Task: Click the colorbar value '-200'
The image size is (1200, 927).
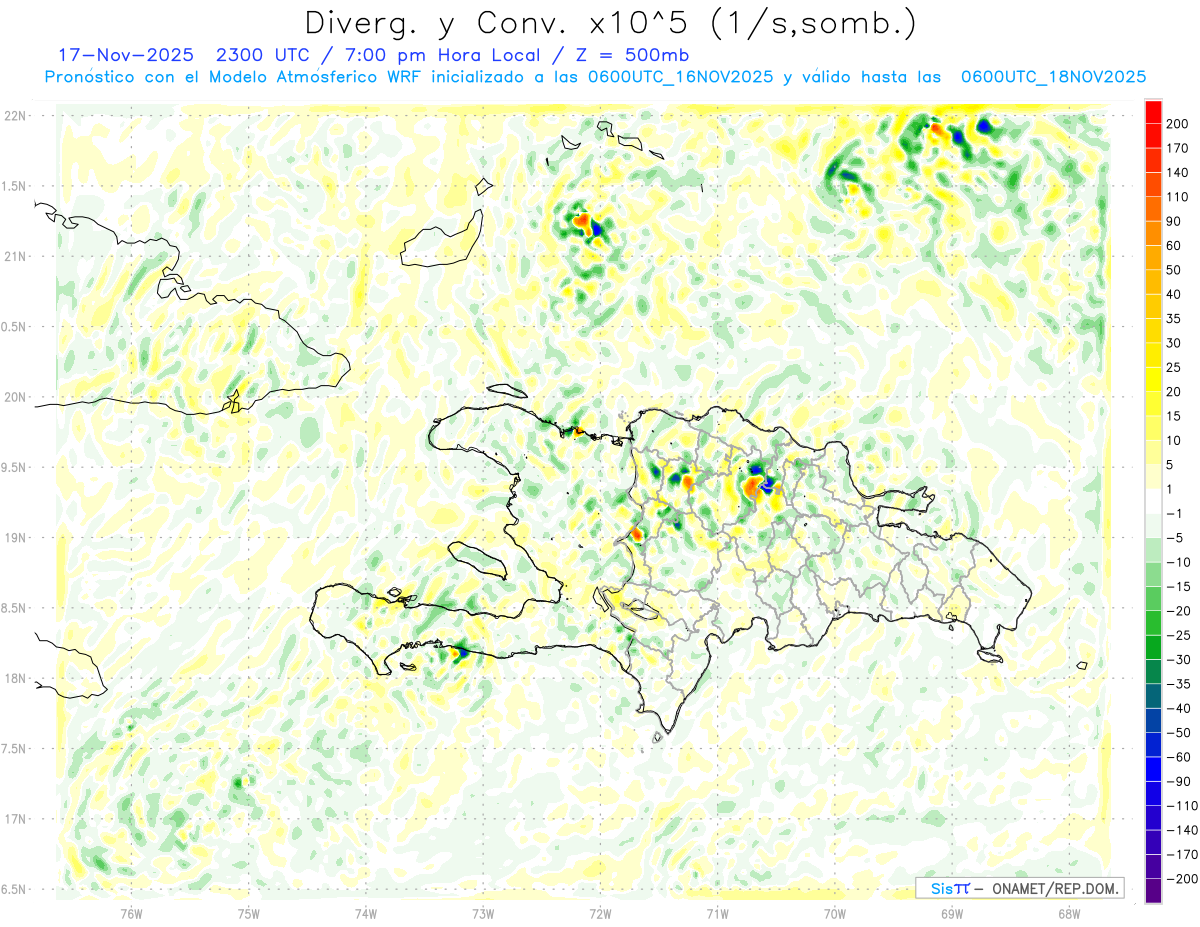Action: pyautogui.click(x=1184, y=879)
